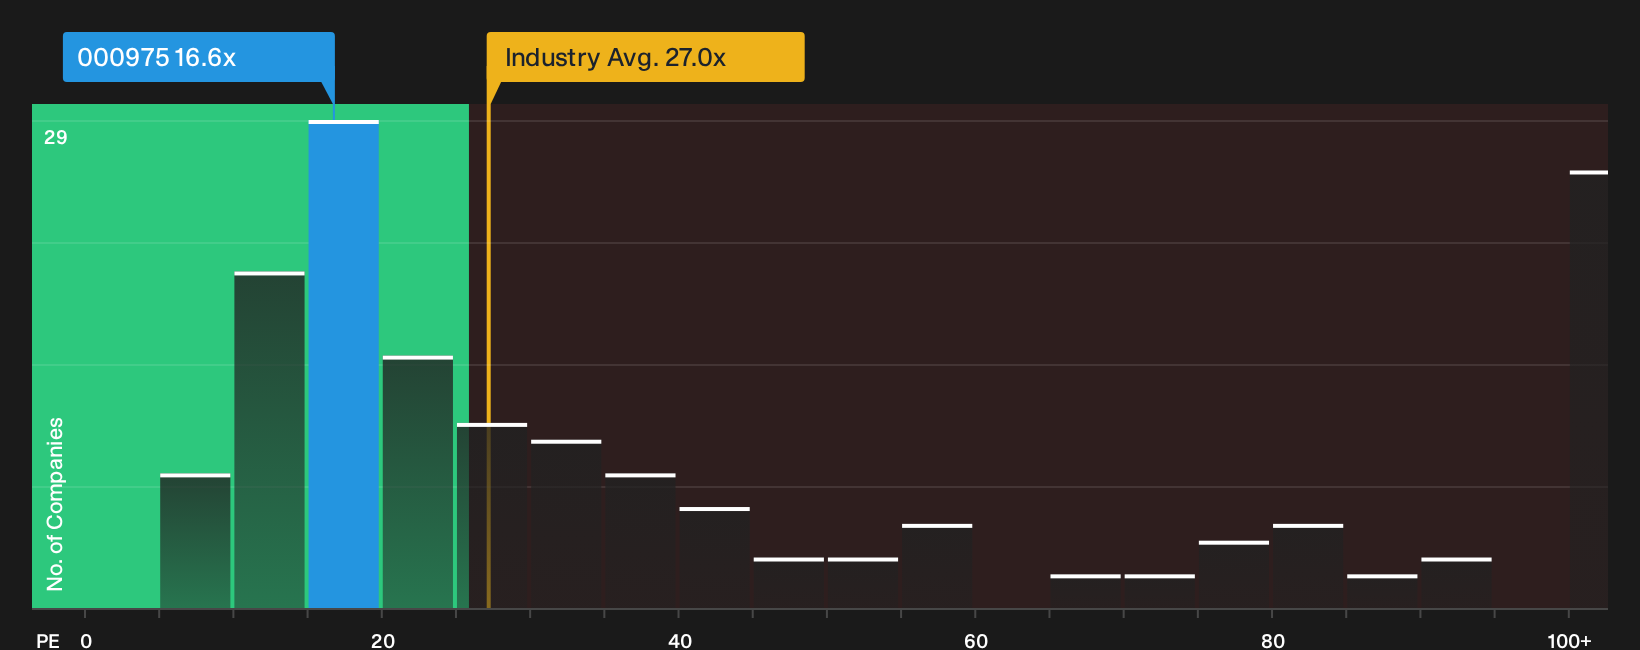Select the bar for PE 50 to 55

[863, 583]
